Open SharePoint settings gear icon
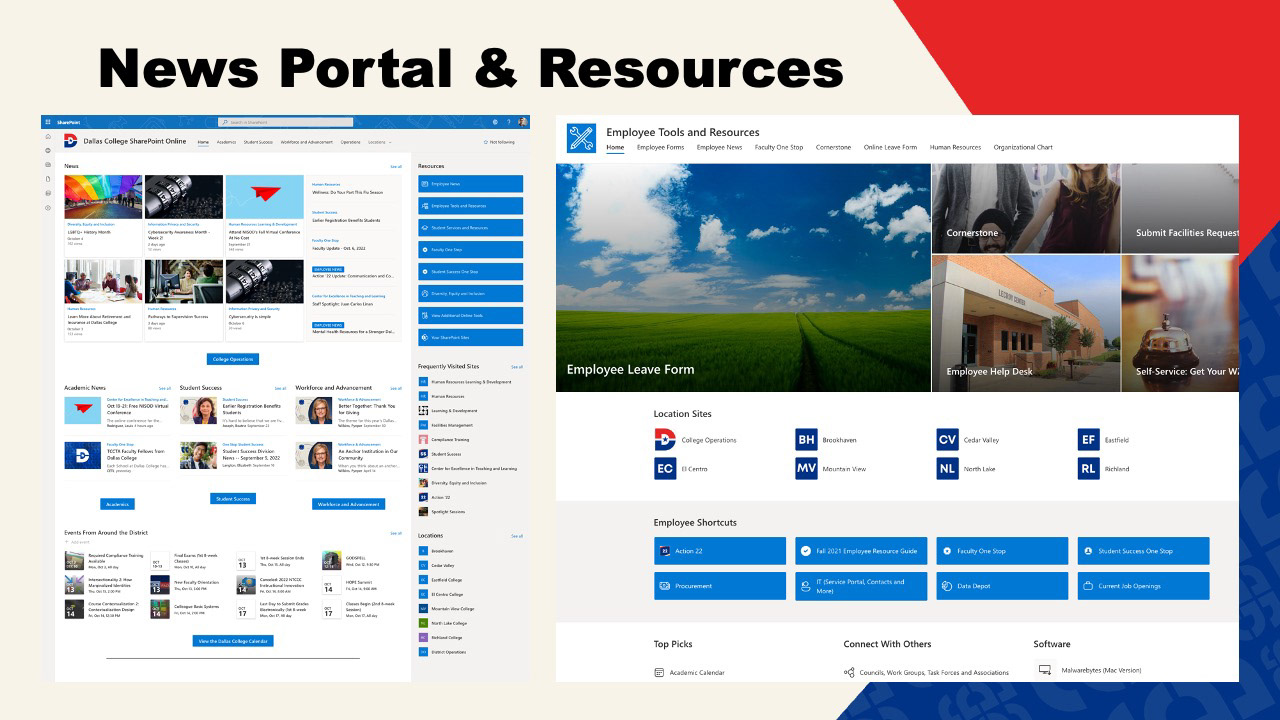The image size is (1280, 720). [495, 122]
